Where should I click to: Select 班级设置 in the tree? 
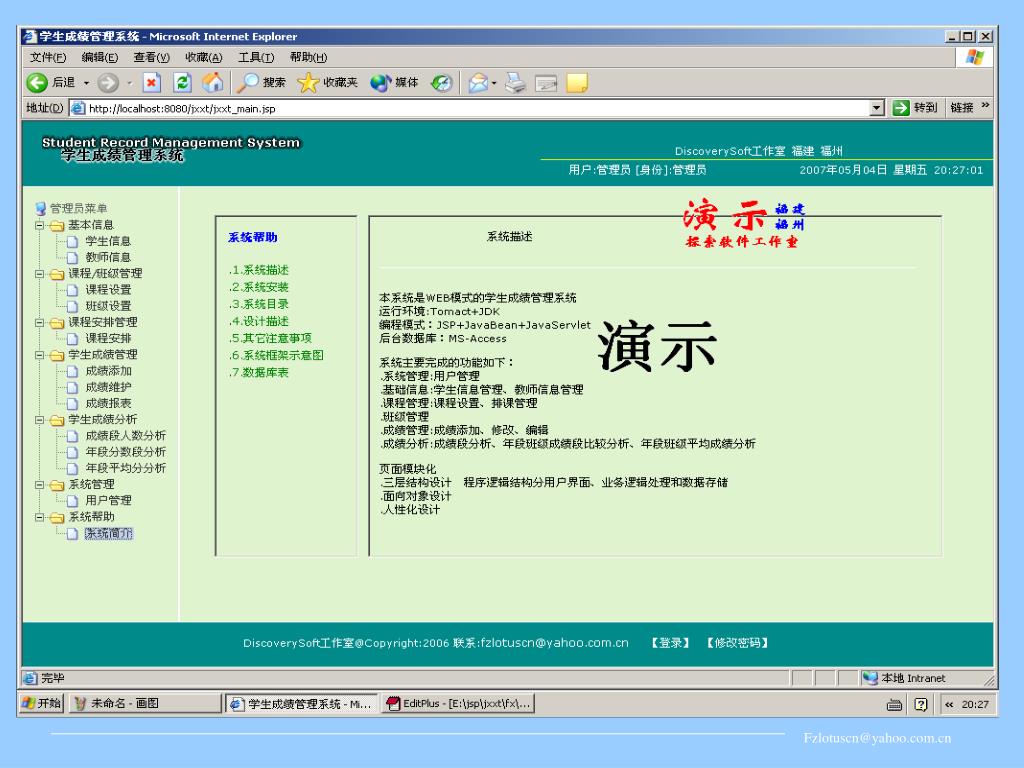tap(108, 306)
